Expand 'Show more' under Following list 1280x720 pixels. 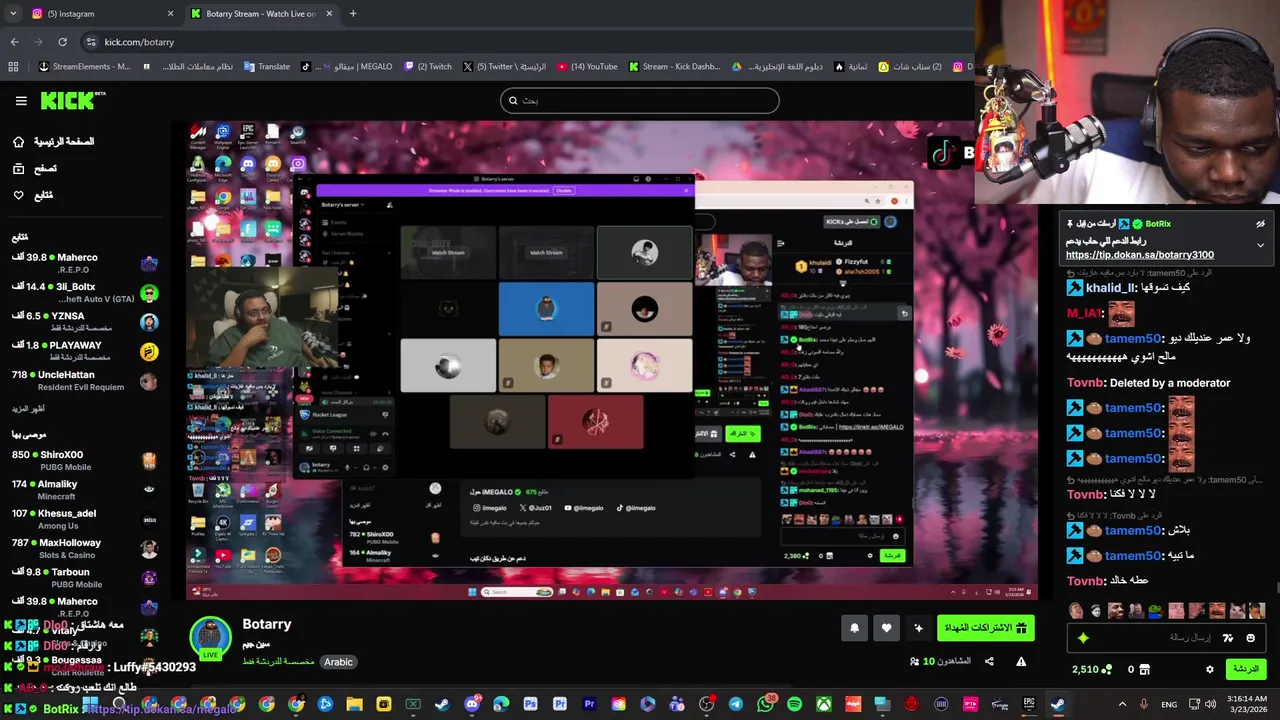[28, 409]
